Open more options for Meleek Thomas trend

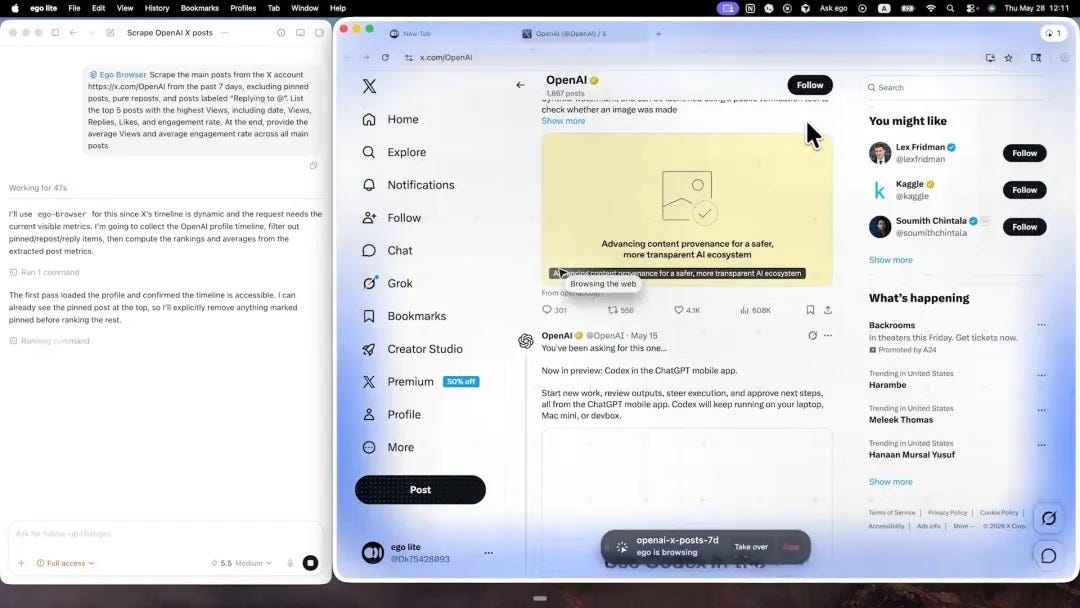pyautogui.click(x=1041, y=410)
